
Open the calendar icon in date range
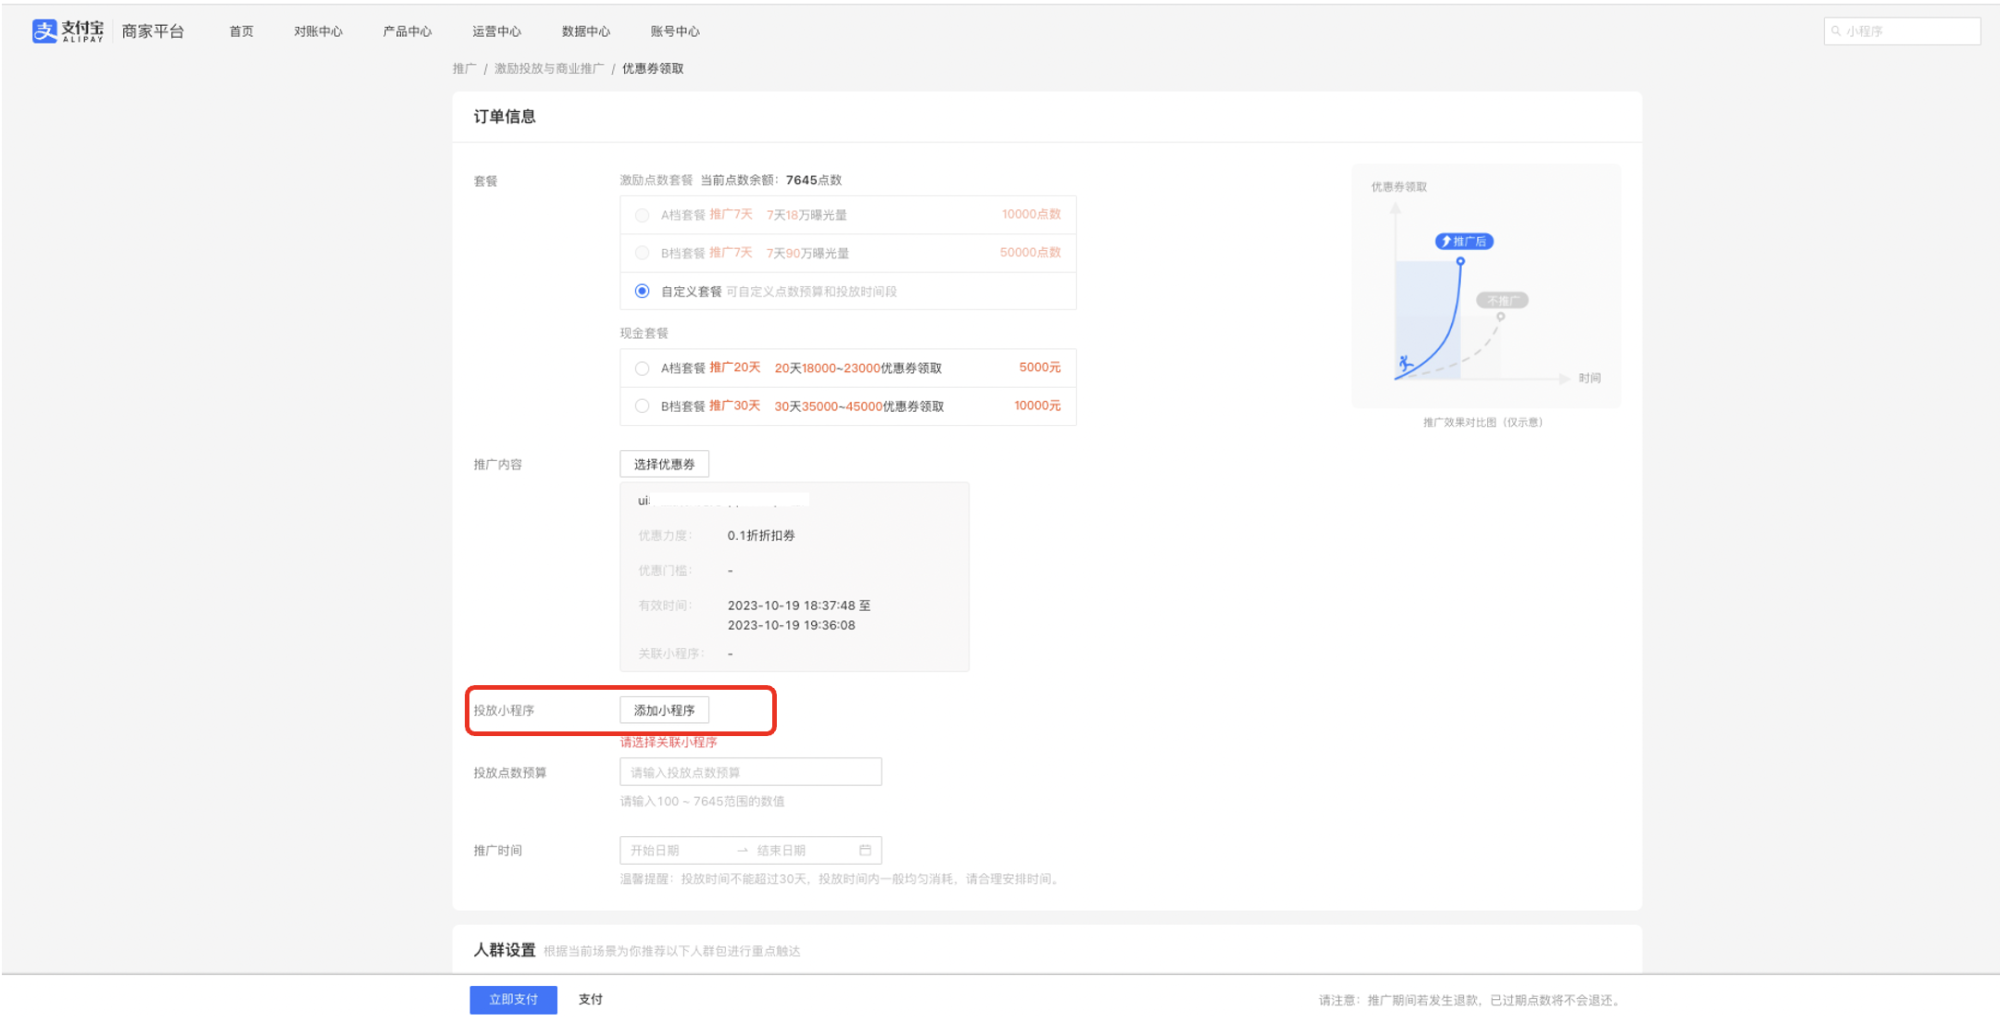coord(865,850)
